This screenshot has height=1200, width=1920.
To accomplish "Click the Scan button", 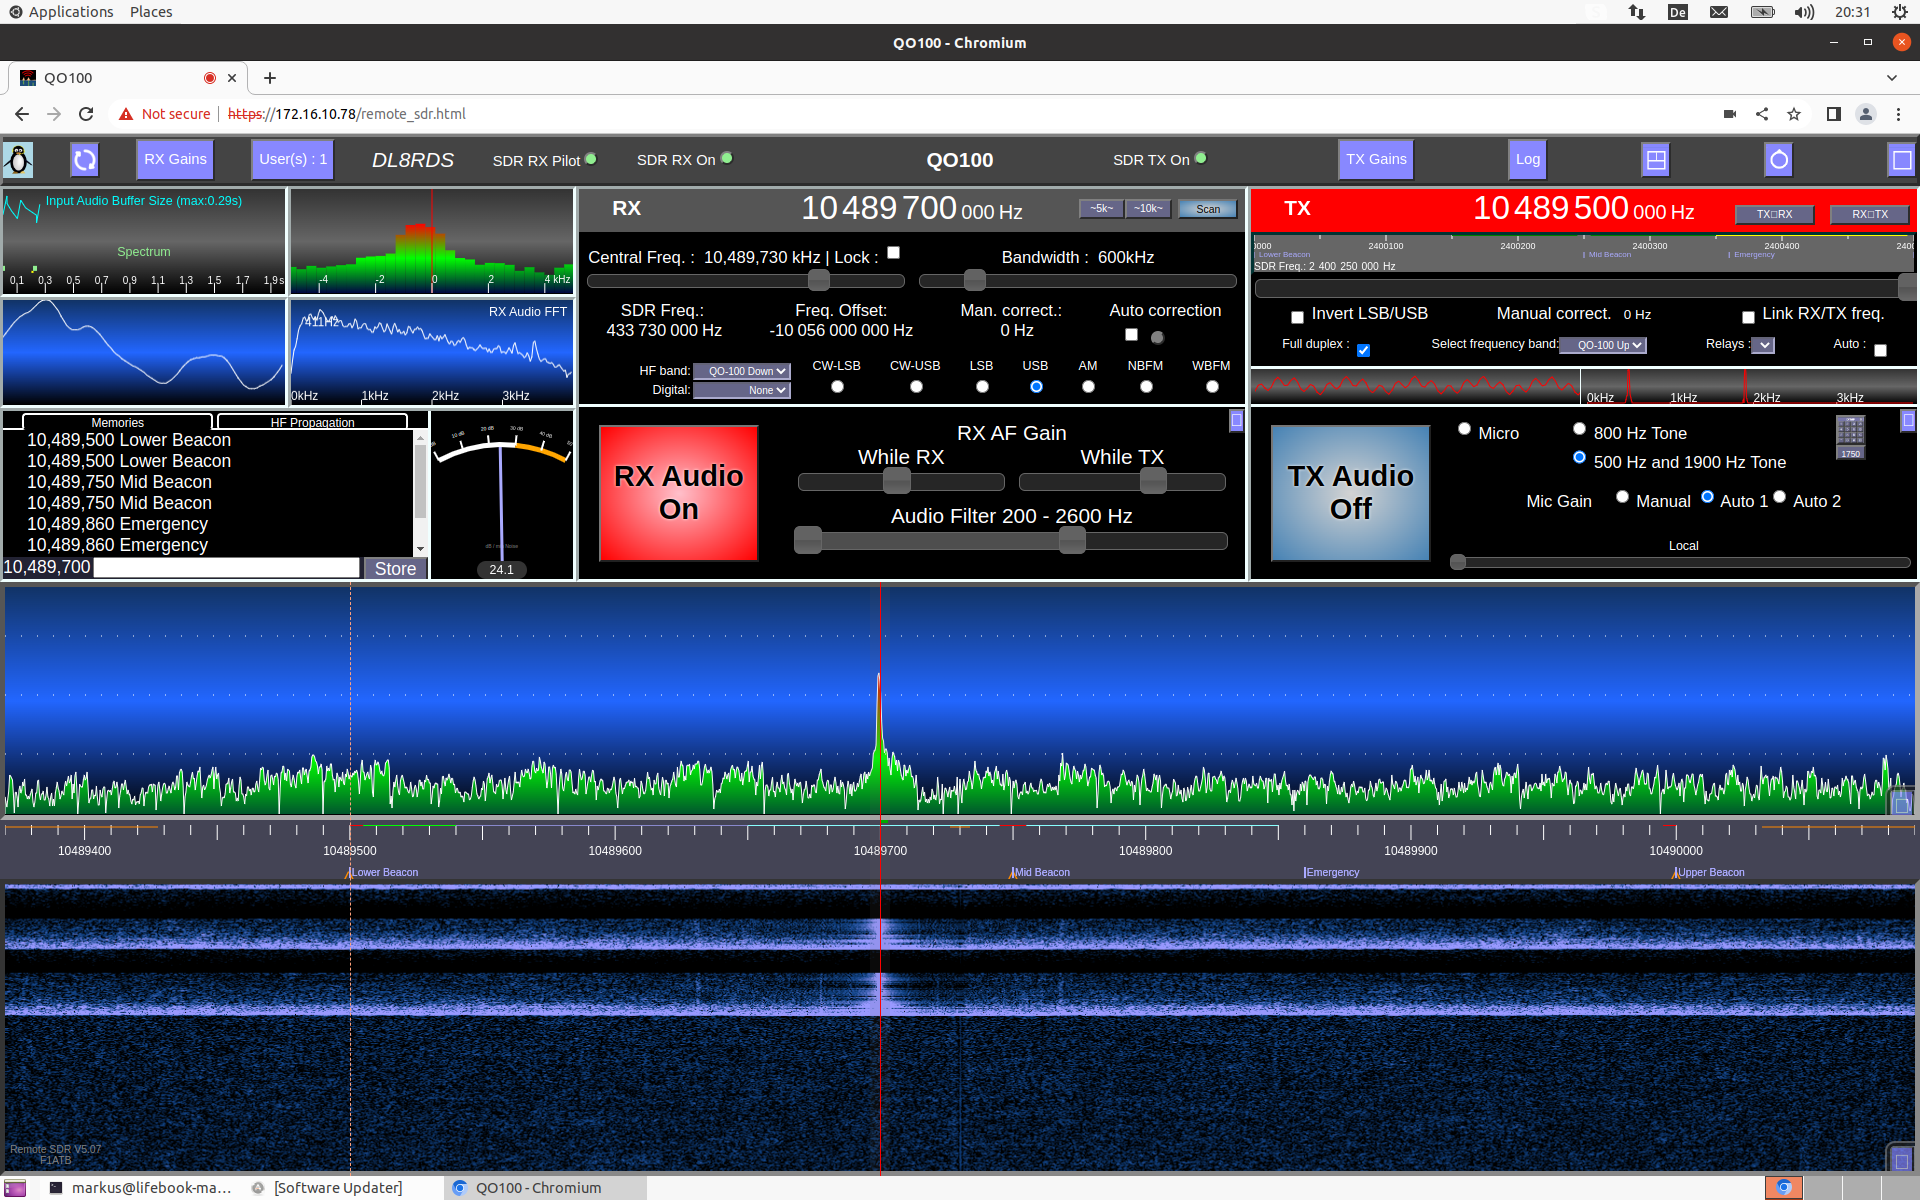I will [x=1208, y=209].
